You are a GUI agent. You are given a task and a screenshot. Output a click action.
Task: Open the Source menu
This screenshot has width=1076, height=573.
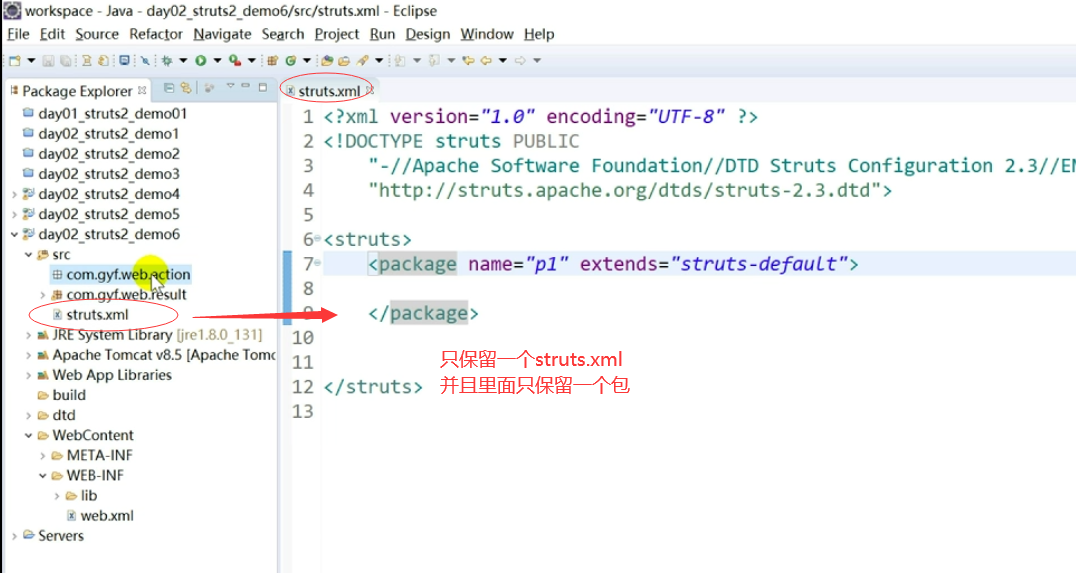97,34
